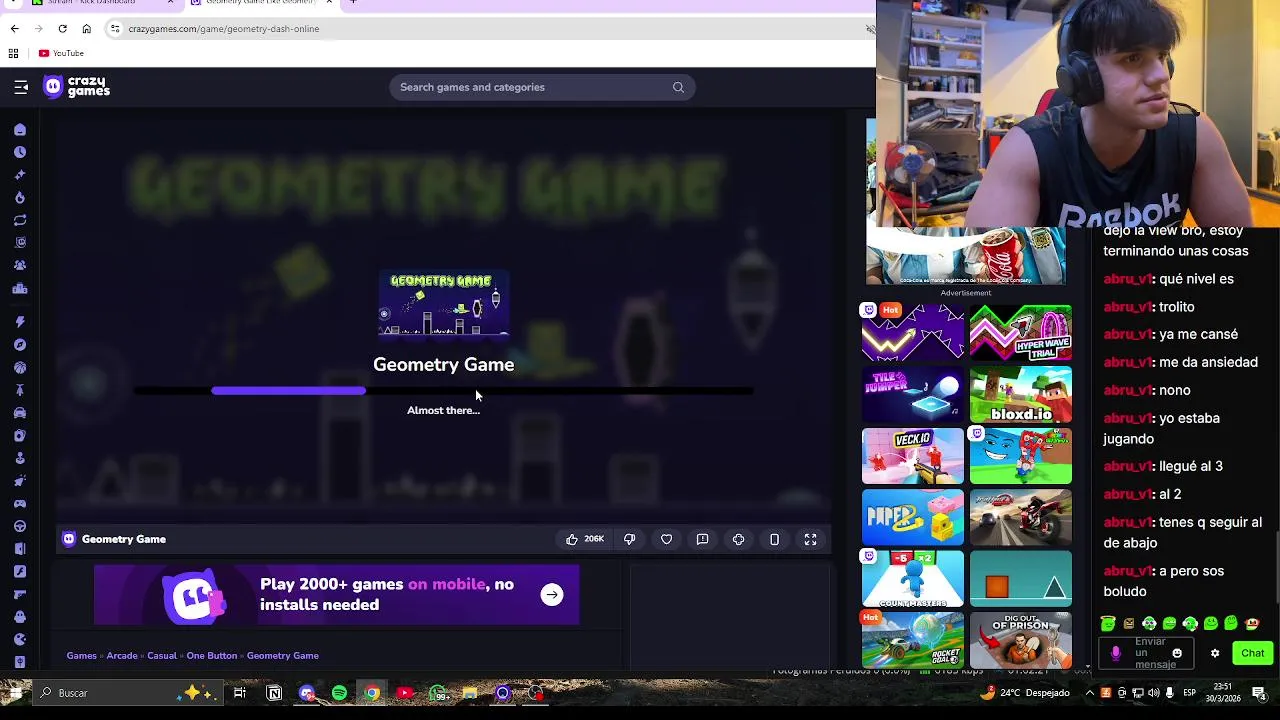Screen dimensions: 1280x720
Task: Open the door escape category in sidebar
Action: pyautogui.click(x=20, y=549)
